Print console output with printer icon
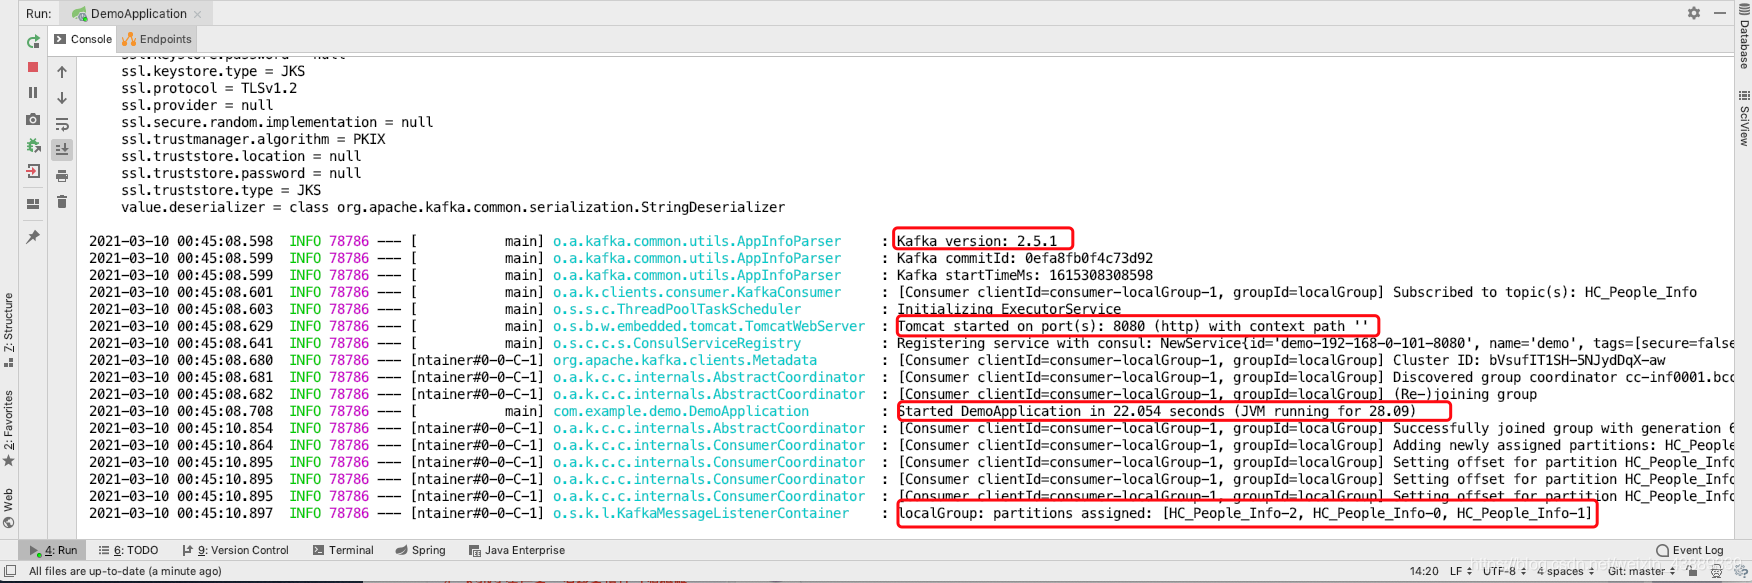The image size is (1752, 583). click(x=62, y=176)
